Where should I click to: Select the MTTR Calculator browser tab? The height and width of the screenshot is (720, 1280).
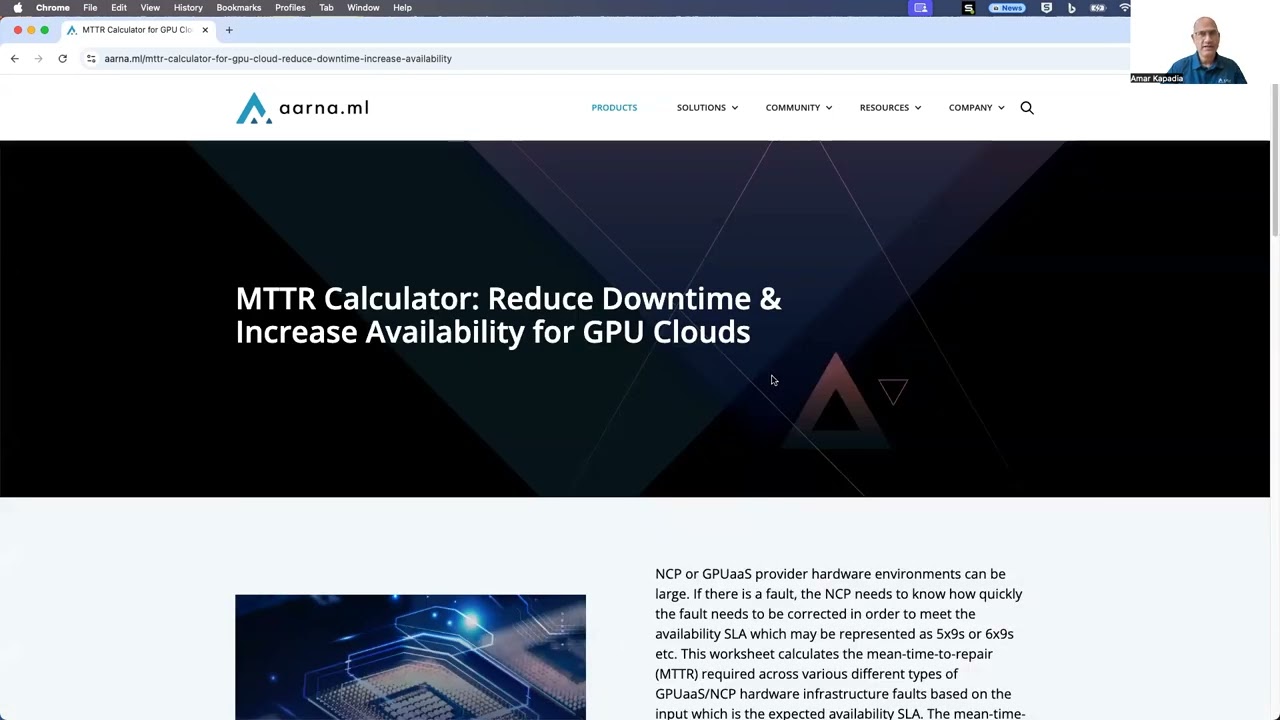pyautogui.click(x=137, y=30)
